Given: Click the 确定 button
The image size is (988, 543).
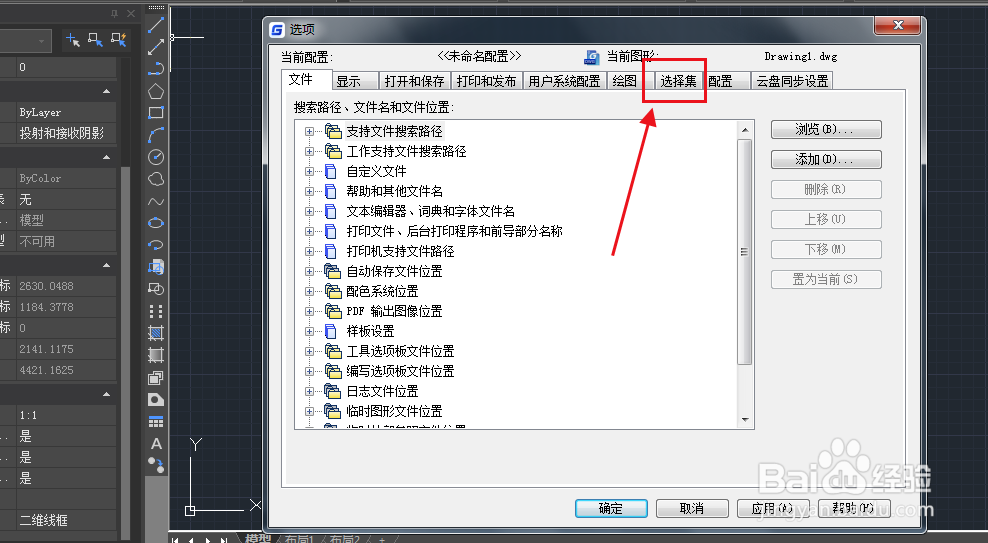Looking at the screenshot, I should [x=611, y=508].
